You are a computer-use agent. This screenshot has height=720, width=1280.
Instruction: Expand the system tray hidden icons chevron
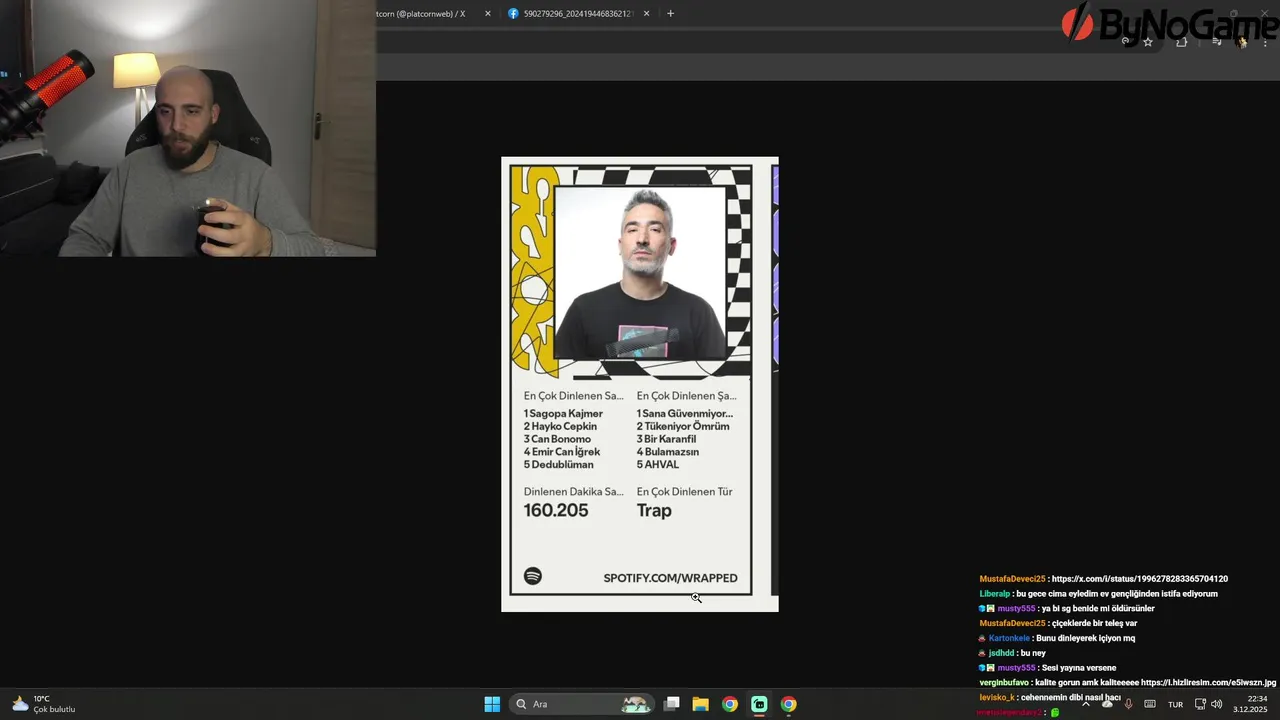[1086, 704]
